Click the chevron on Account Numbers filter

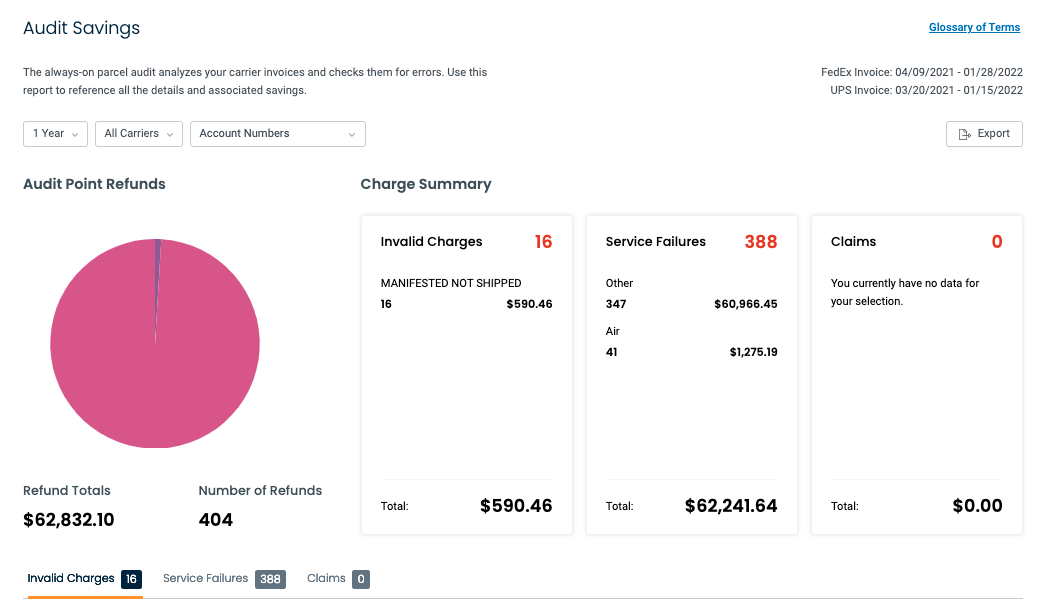351,133
